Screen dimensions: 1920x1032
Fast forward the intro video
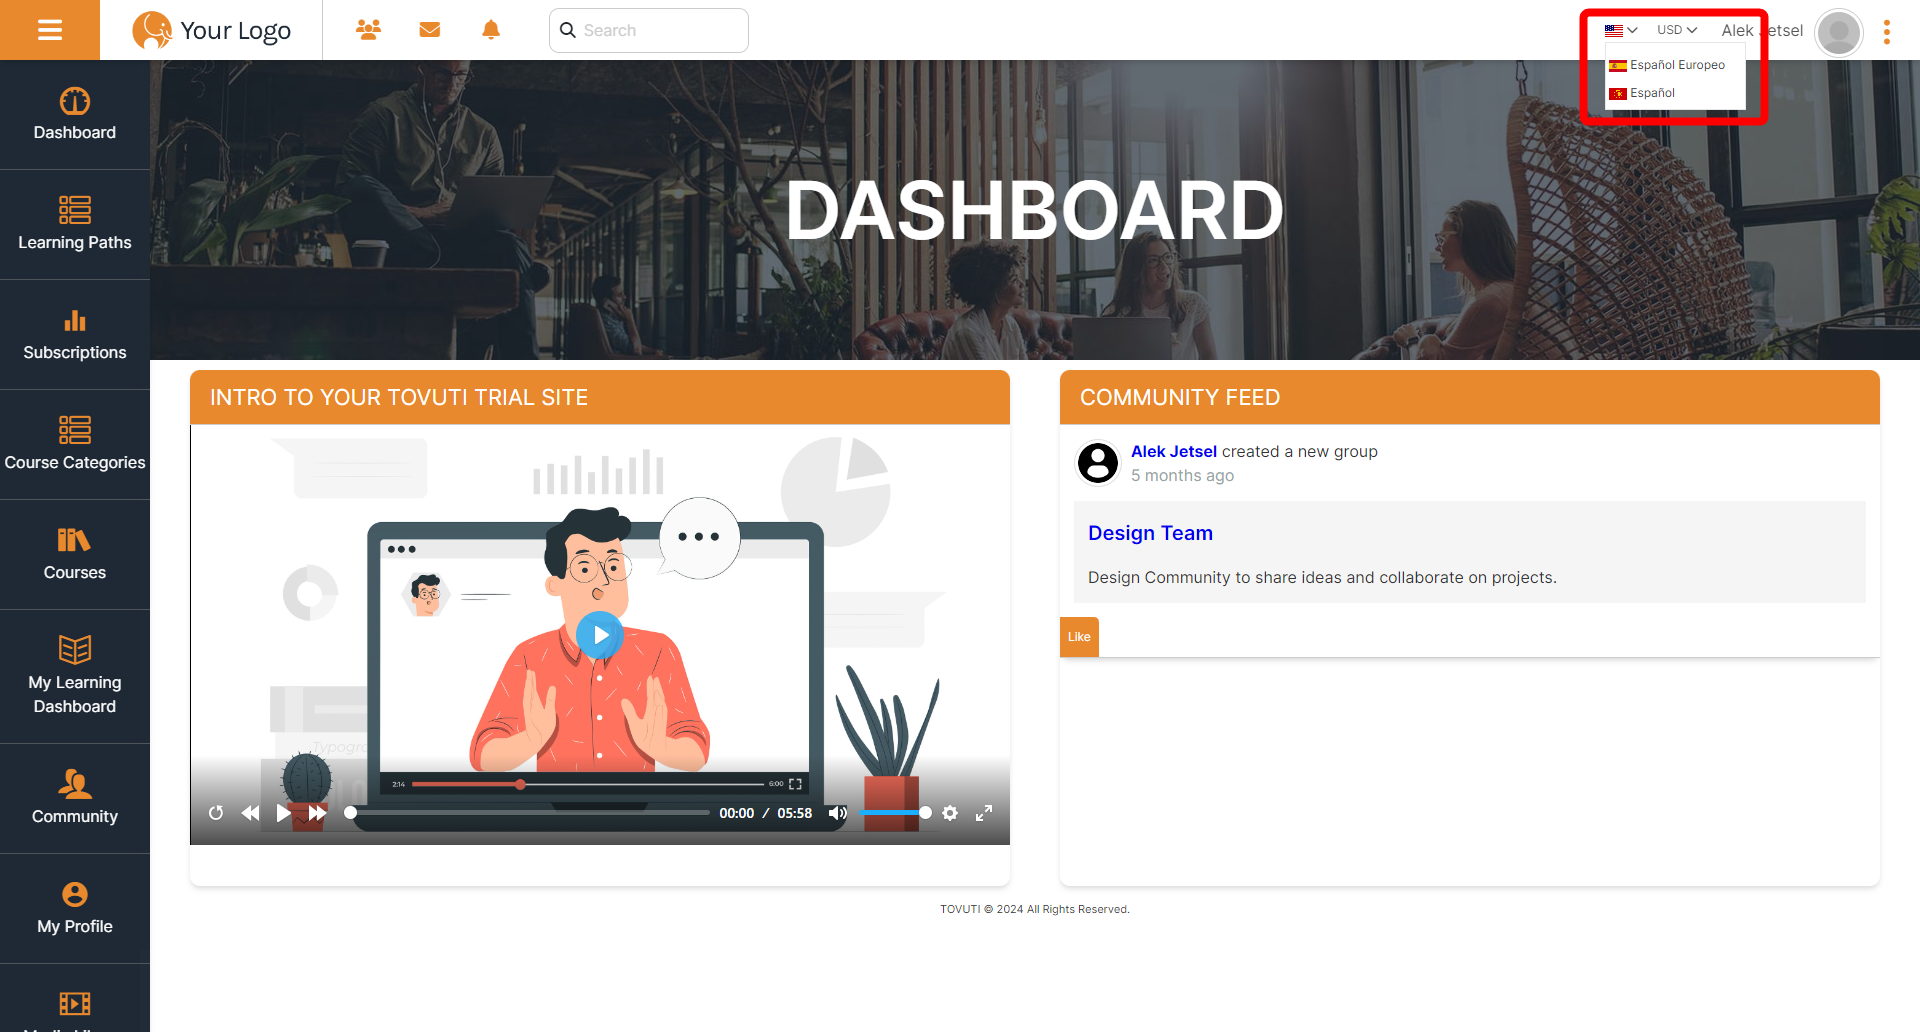point(317,813)
